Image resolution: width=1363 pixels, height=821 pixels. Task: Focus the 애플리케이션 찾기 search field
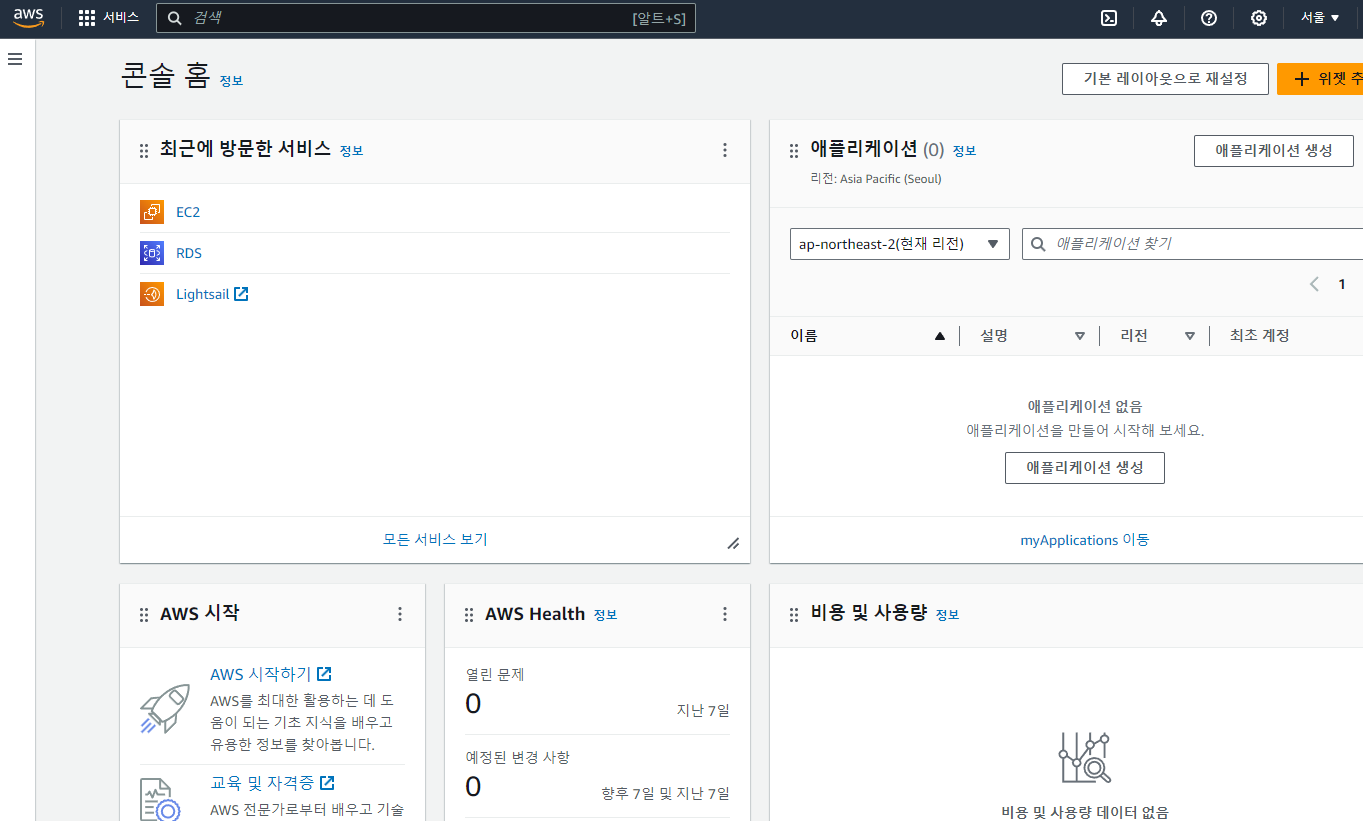click(1193, 244)
